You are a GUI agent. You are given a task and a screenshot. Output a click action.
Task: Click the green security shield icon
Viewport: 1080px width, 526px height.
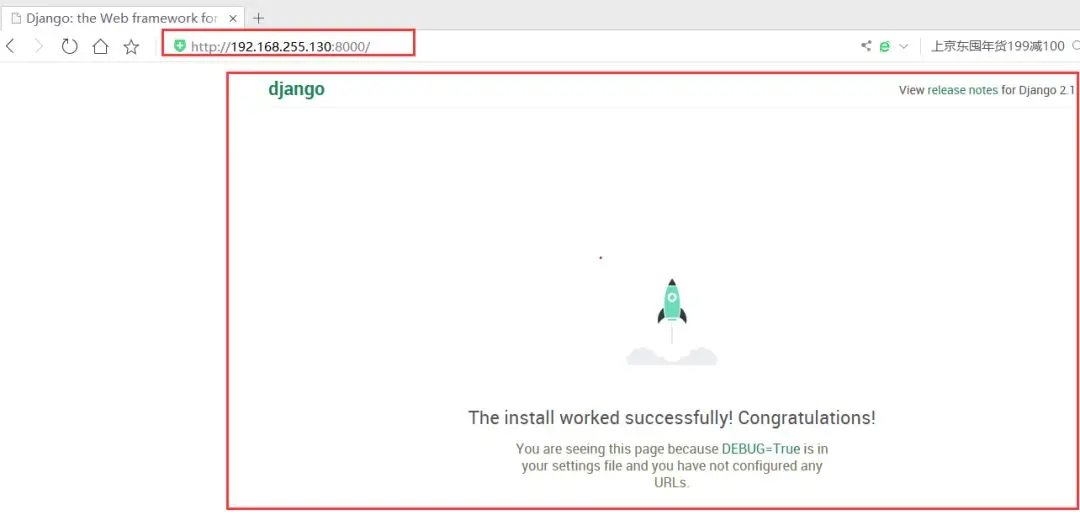coord(180,46)
